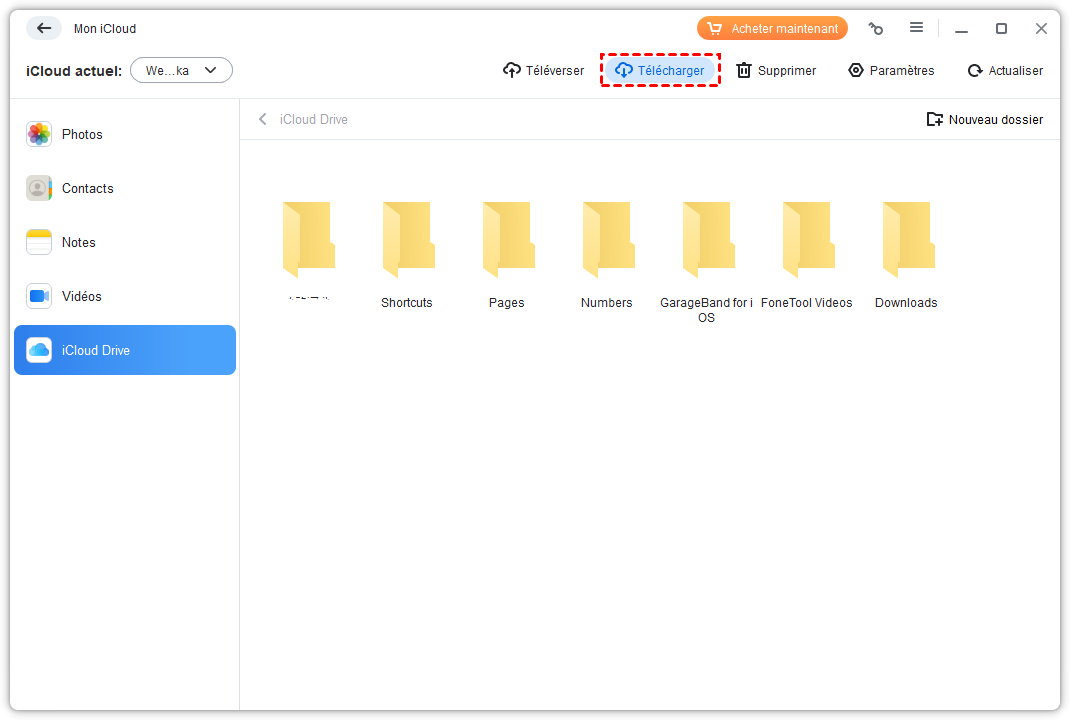Select Photos in the sidebar
This screenshot has height=720, width=1070.
click(82, 134)
